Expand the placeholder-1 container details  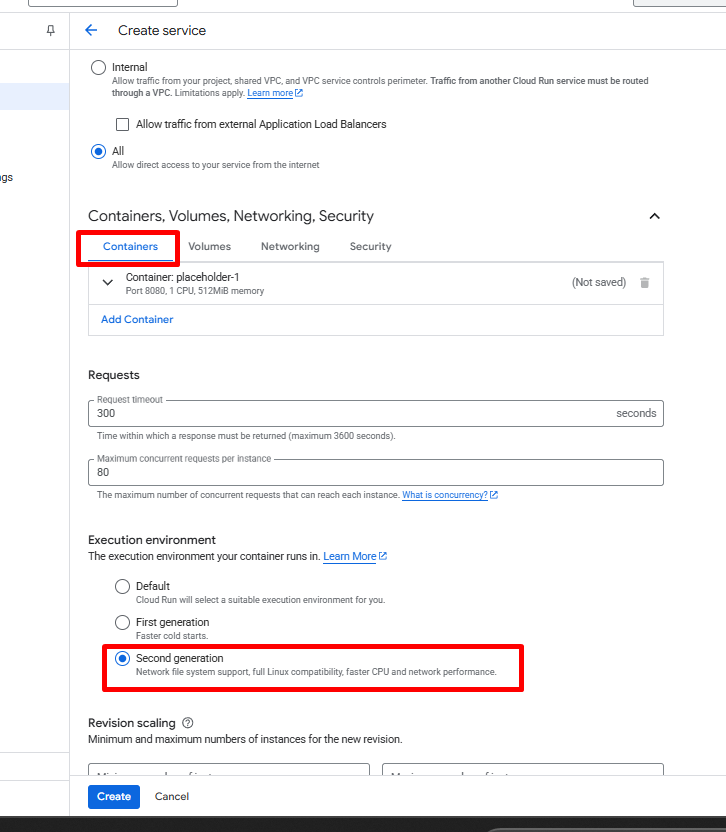(x=108, y=283)
